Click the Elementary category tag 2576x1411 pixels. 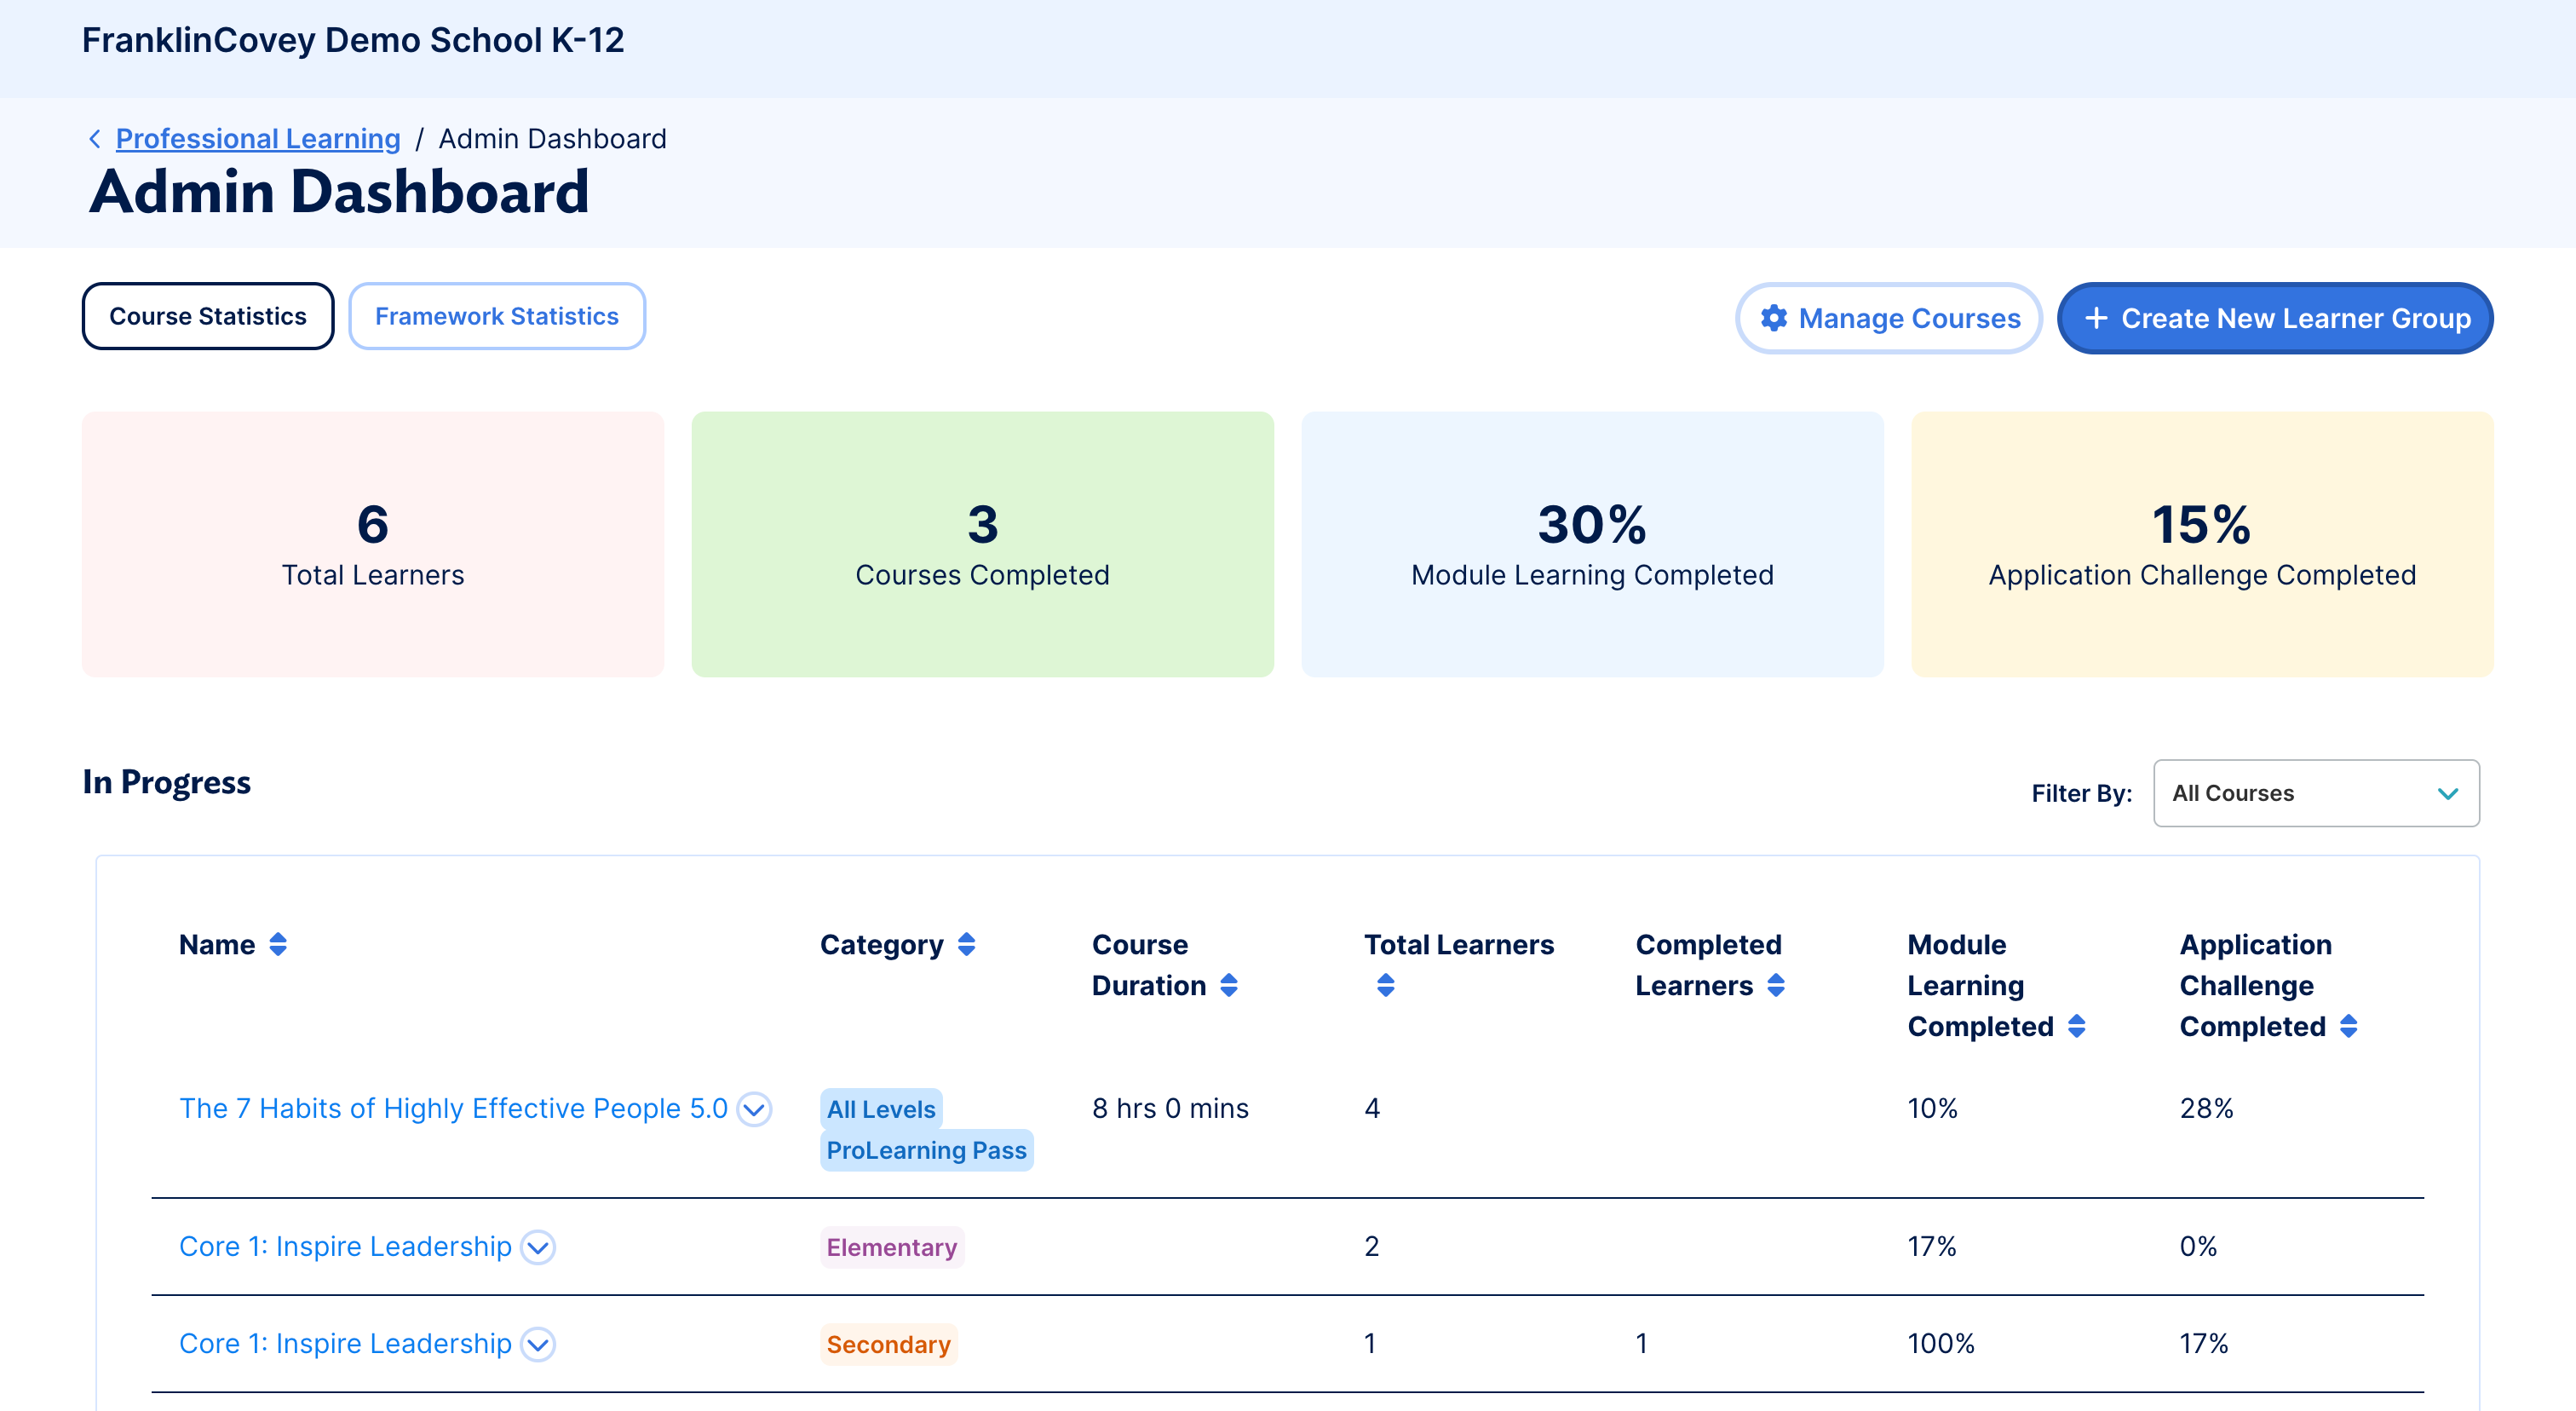(892, 1247)
